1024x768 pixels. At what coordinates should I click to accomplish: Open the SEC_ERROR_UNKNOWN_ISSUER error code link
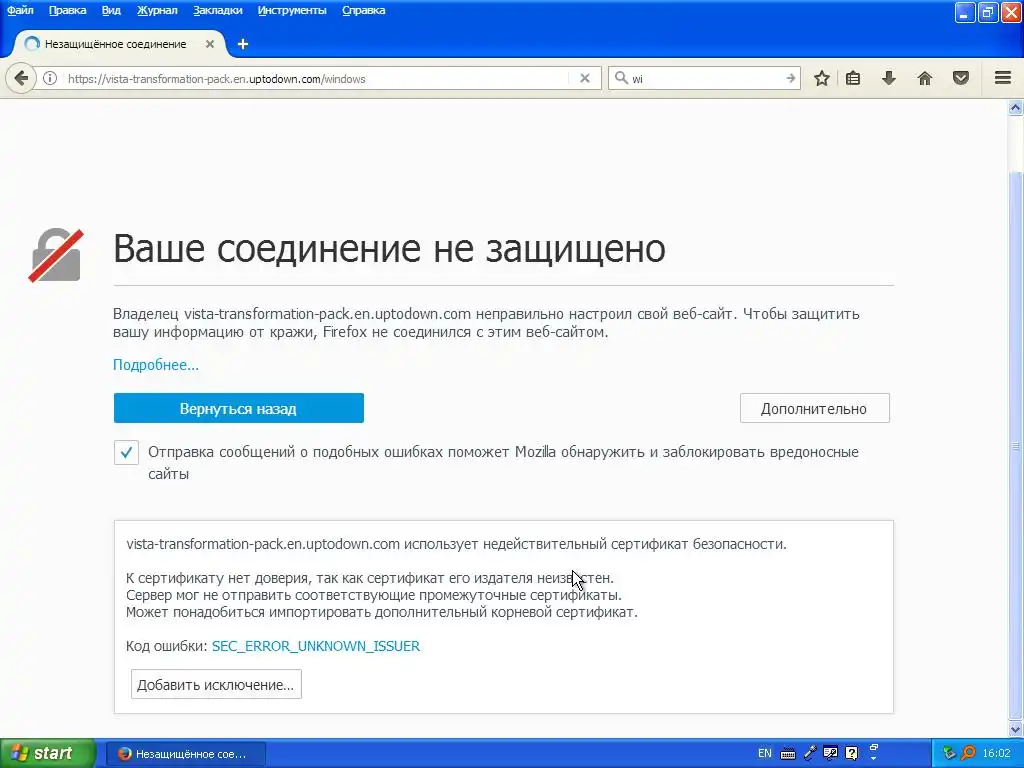click(x=315, y=646)
